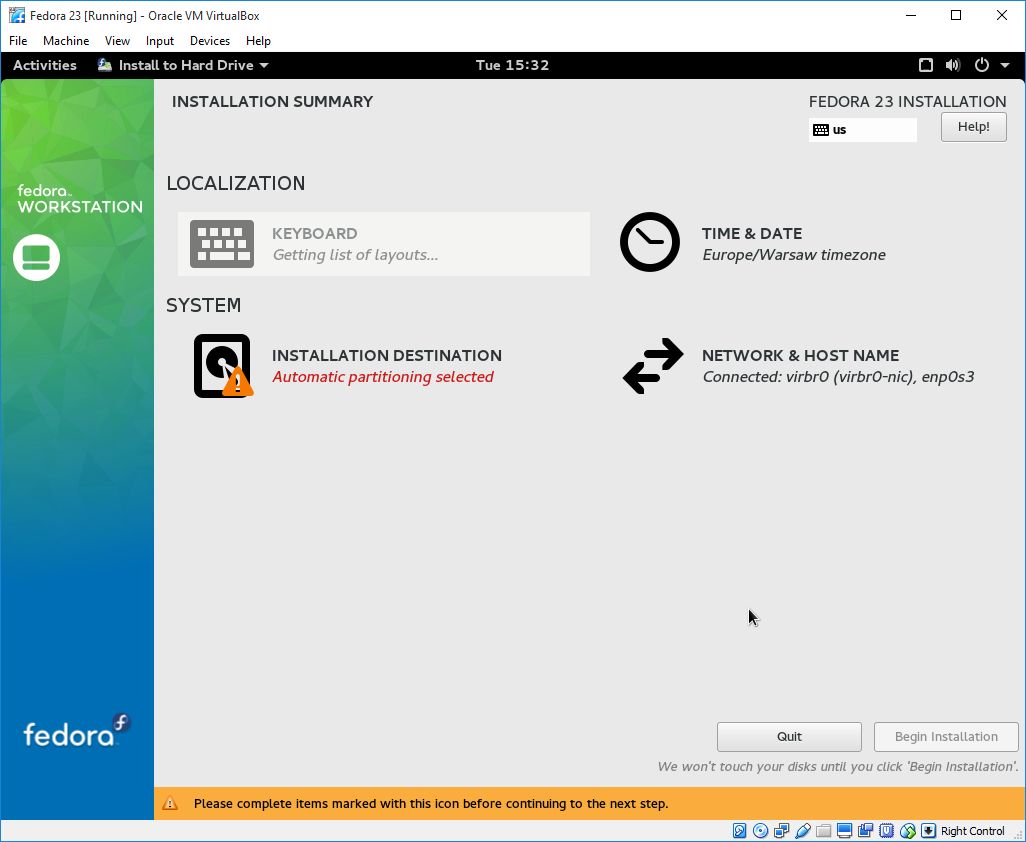The height and width of the screenshot is (842, 1026).
Task: Open the Input menu
Action: pos(160,41)
